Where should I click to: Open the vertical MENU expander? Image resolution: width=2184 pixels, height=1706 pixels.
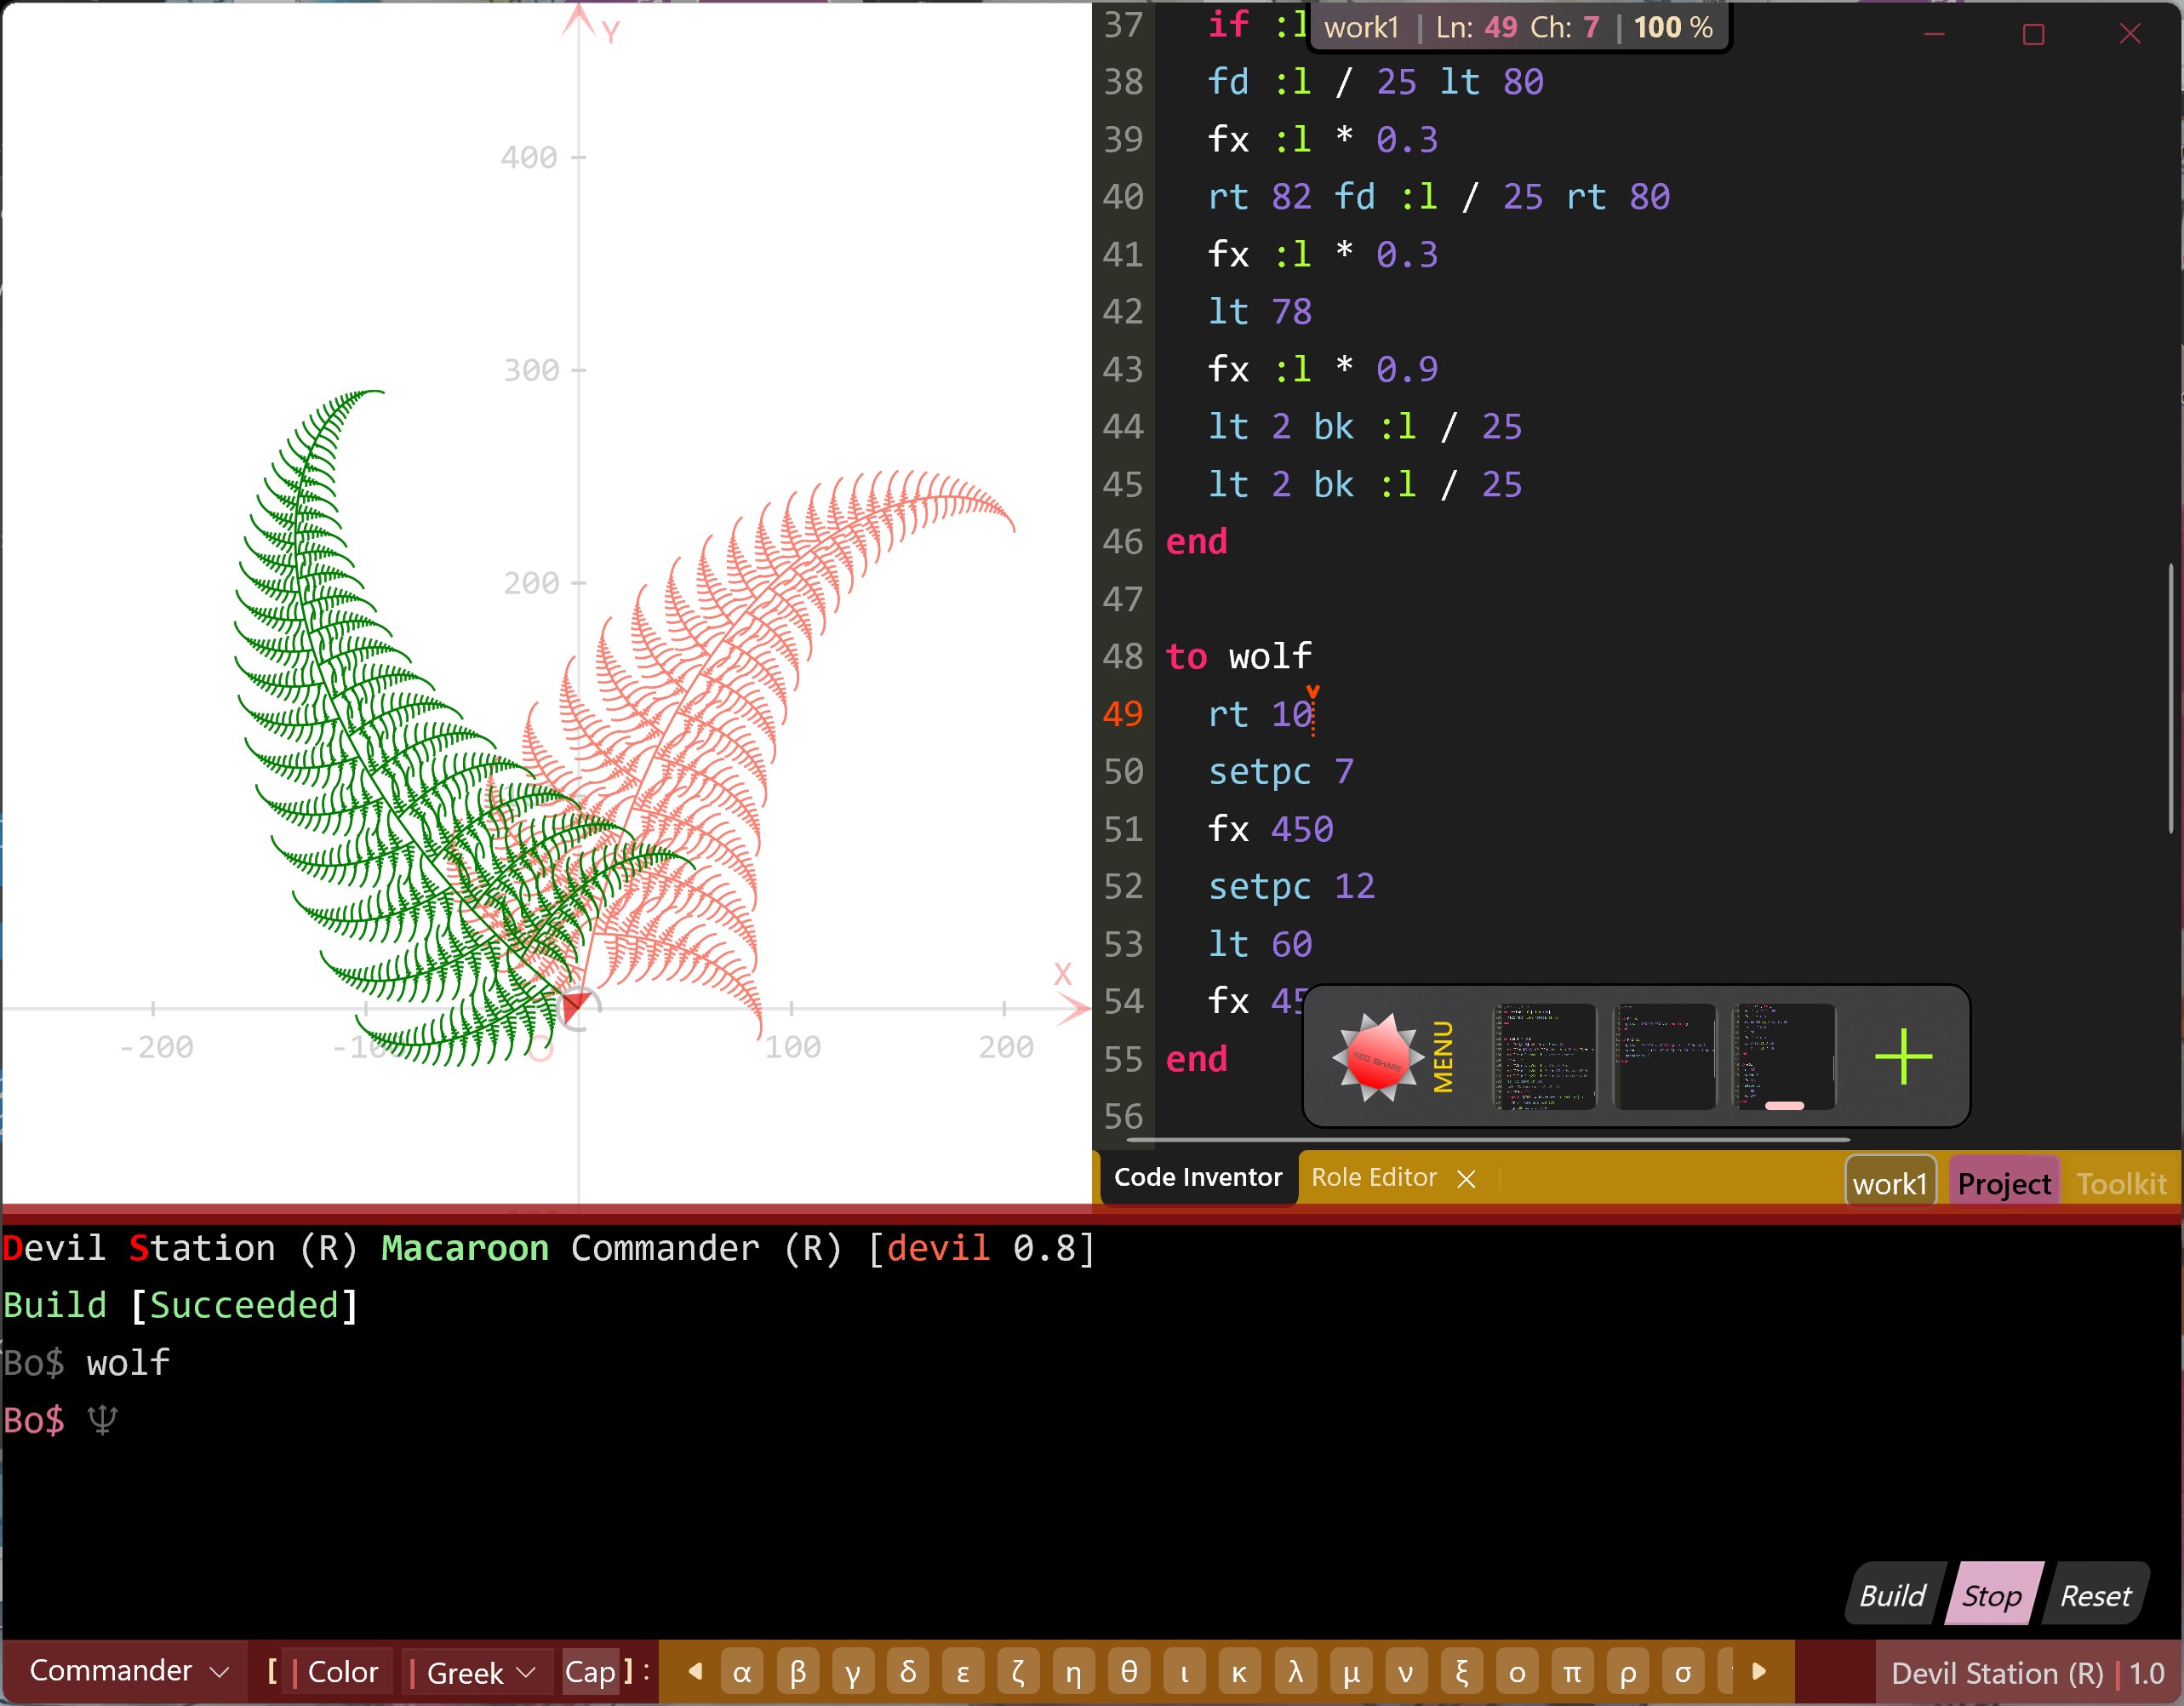pyautogui.click(x=1443, y=1057)
